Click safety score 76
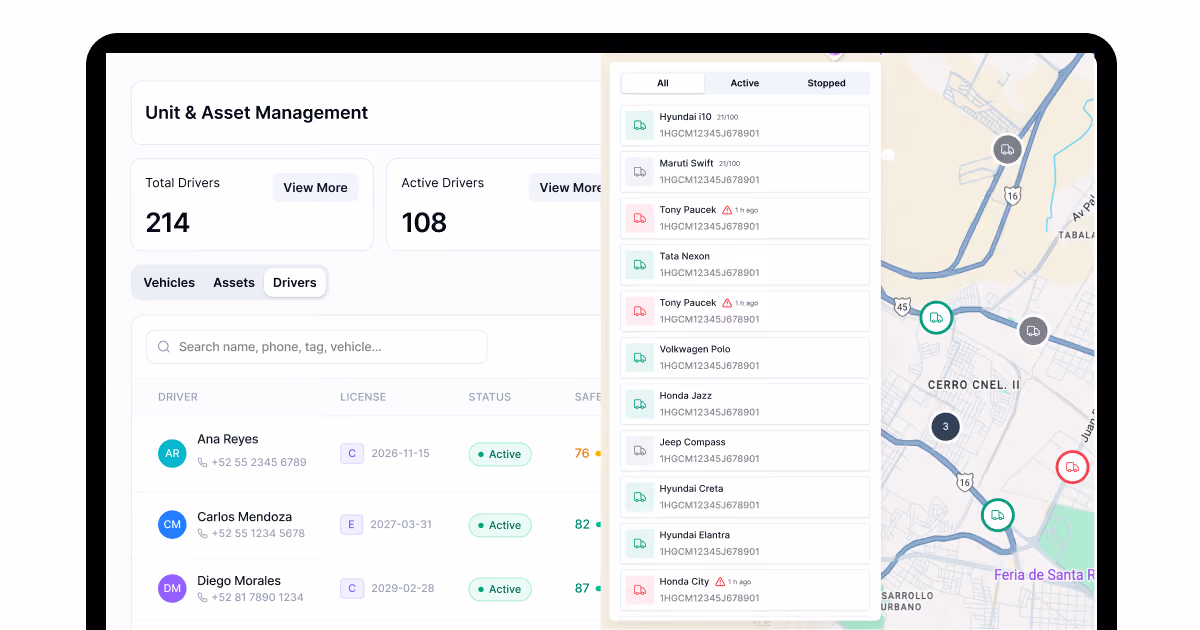Image resolution: width=1200 pixels, height=630 pixels. 582,453
